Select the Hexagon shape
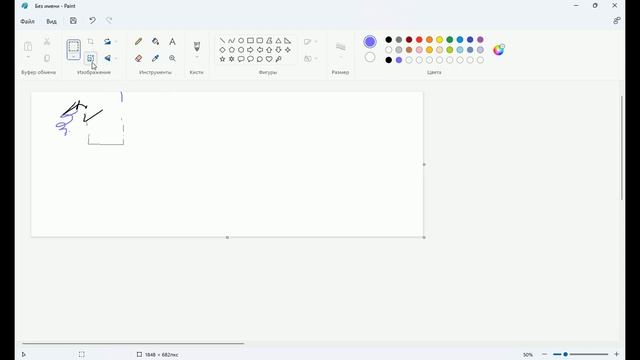Screen dimensions: 640x360 point(241,50)
